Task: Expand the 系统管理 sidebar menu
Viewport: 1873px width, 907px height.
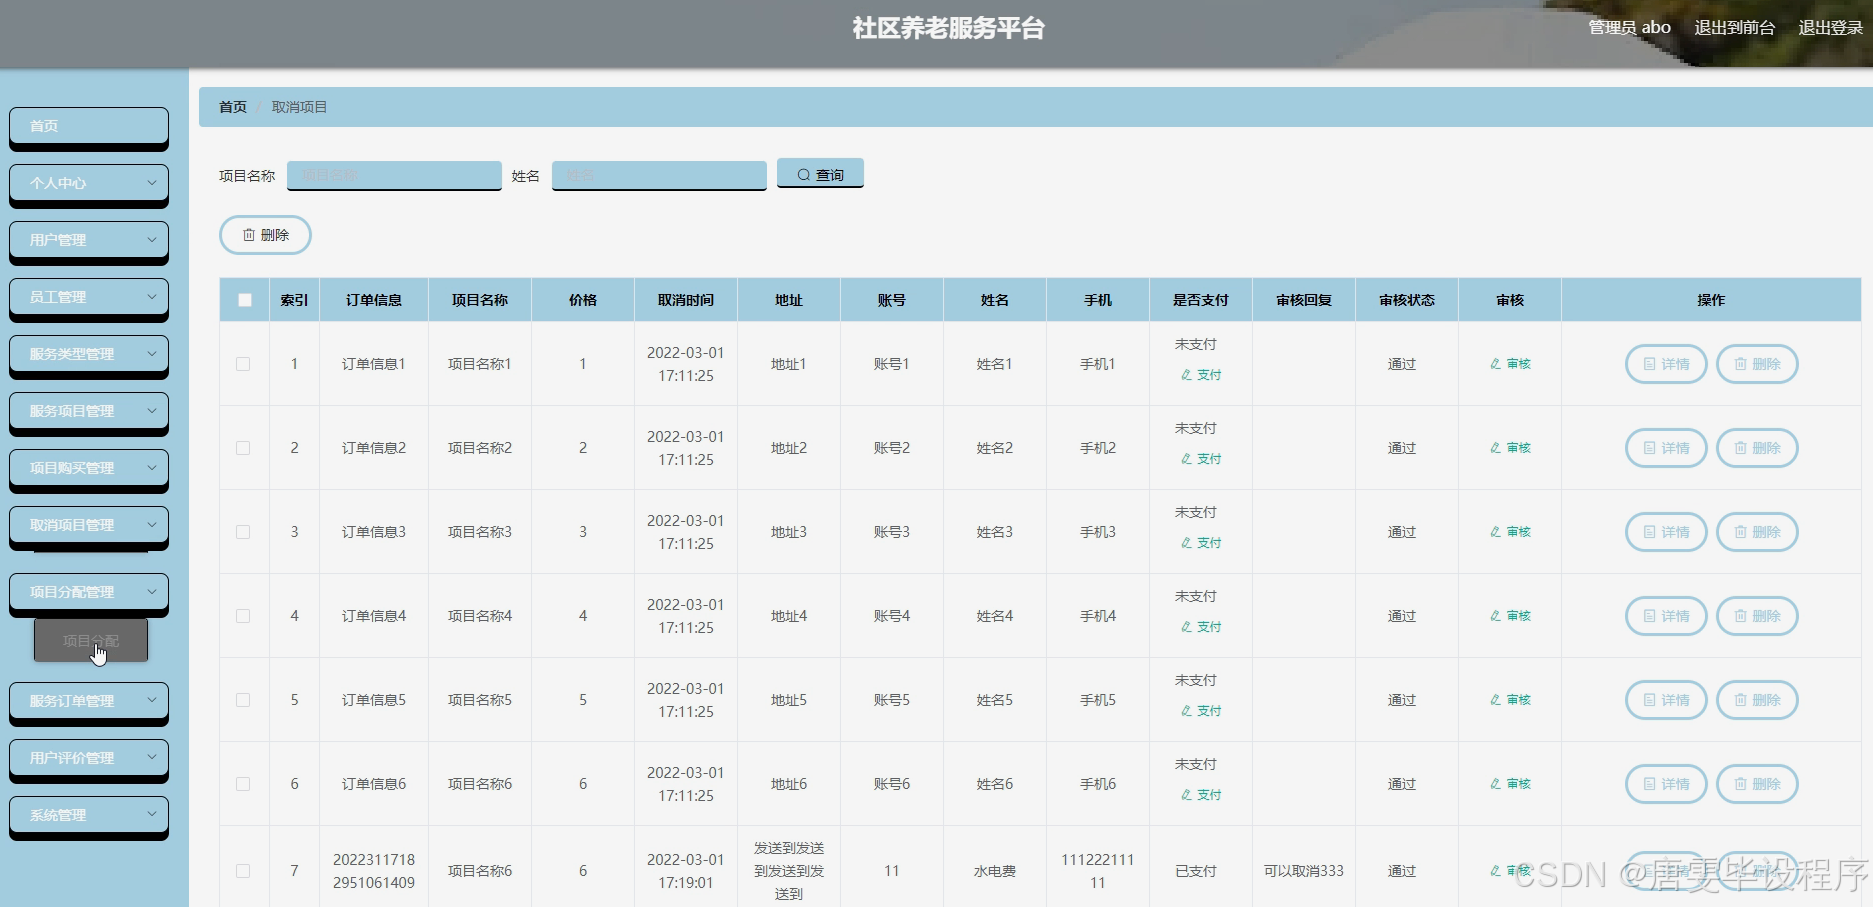Action: point(89,815)
